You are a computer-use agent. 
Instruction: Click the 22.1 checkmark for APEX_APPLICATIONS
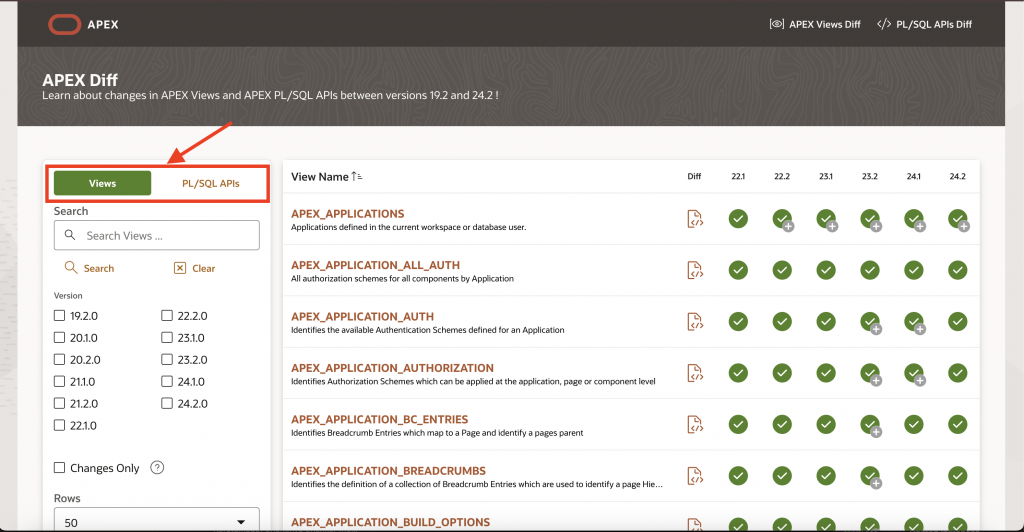(x=738, y=219)
